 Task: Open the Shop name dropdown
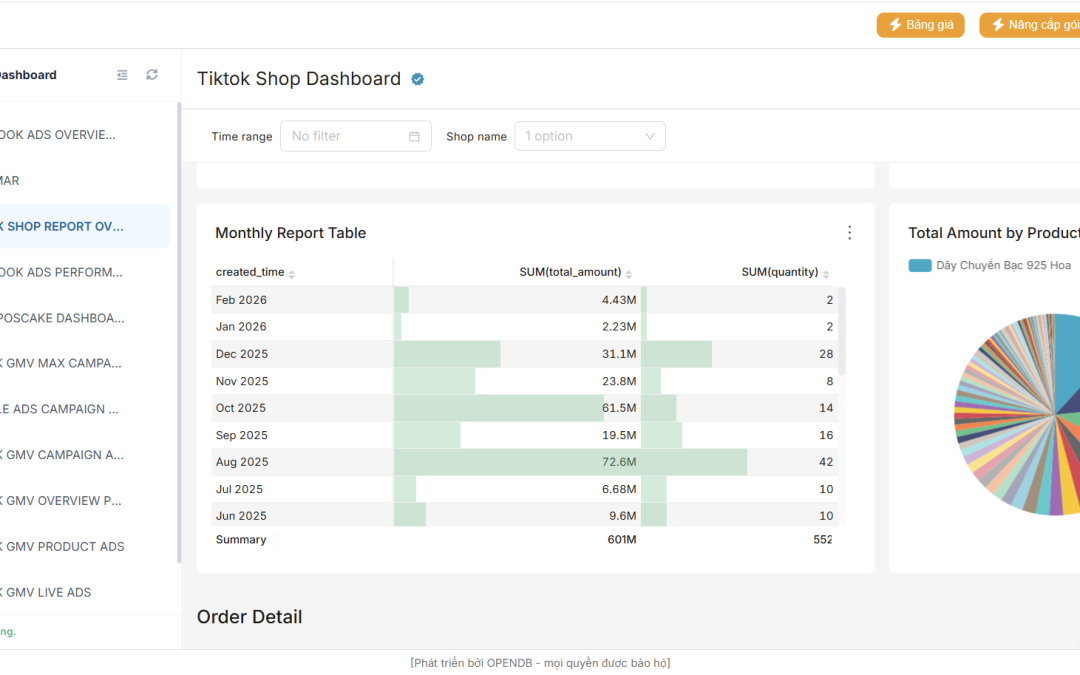[589, 136]
